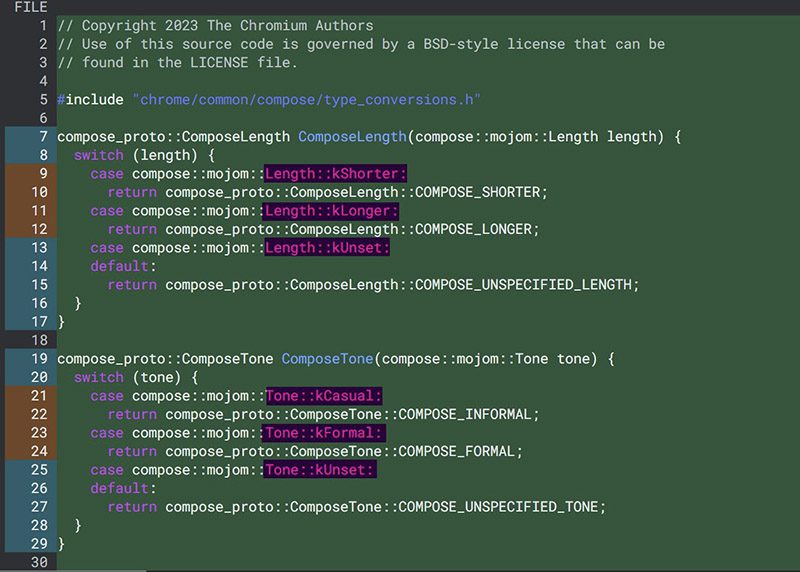This screenshot has width=800, height=572.
Task: Select line number 21 in gutter
Action: (39, 395)
